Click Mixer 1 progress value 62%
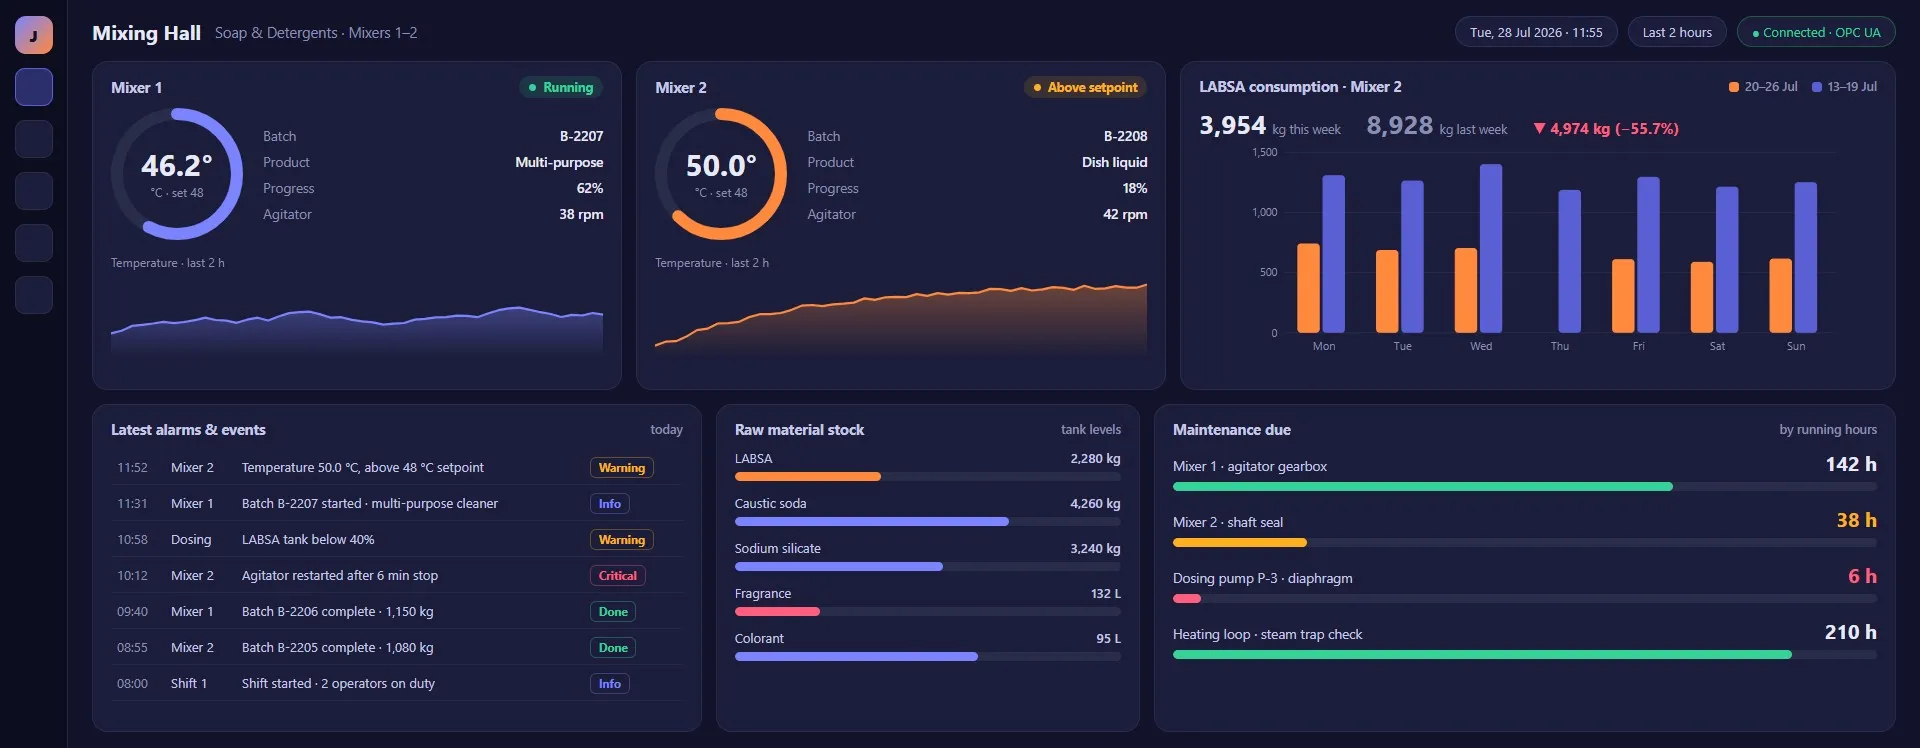 590,188
